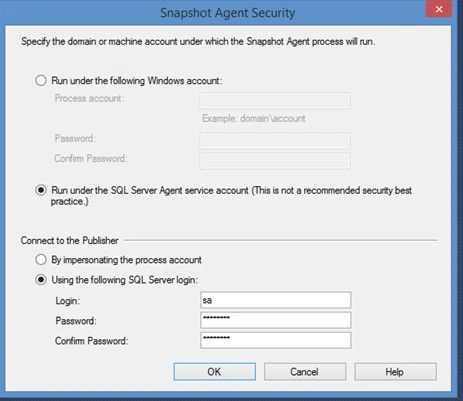Viewport: 463px width, 401px height.
Task: Choose By impersonating the process account
Action: (x=41, y=260)
